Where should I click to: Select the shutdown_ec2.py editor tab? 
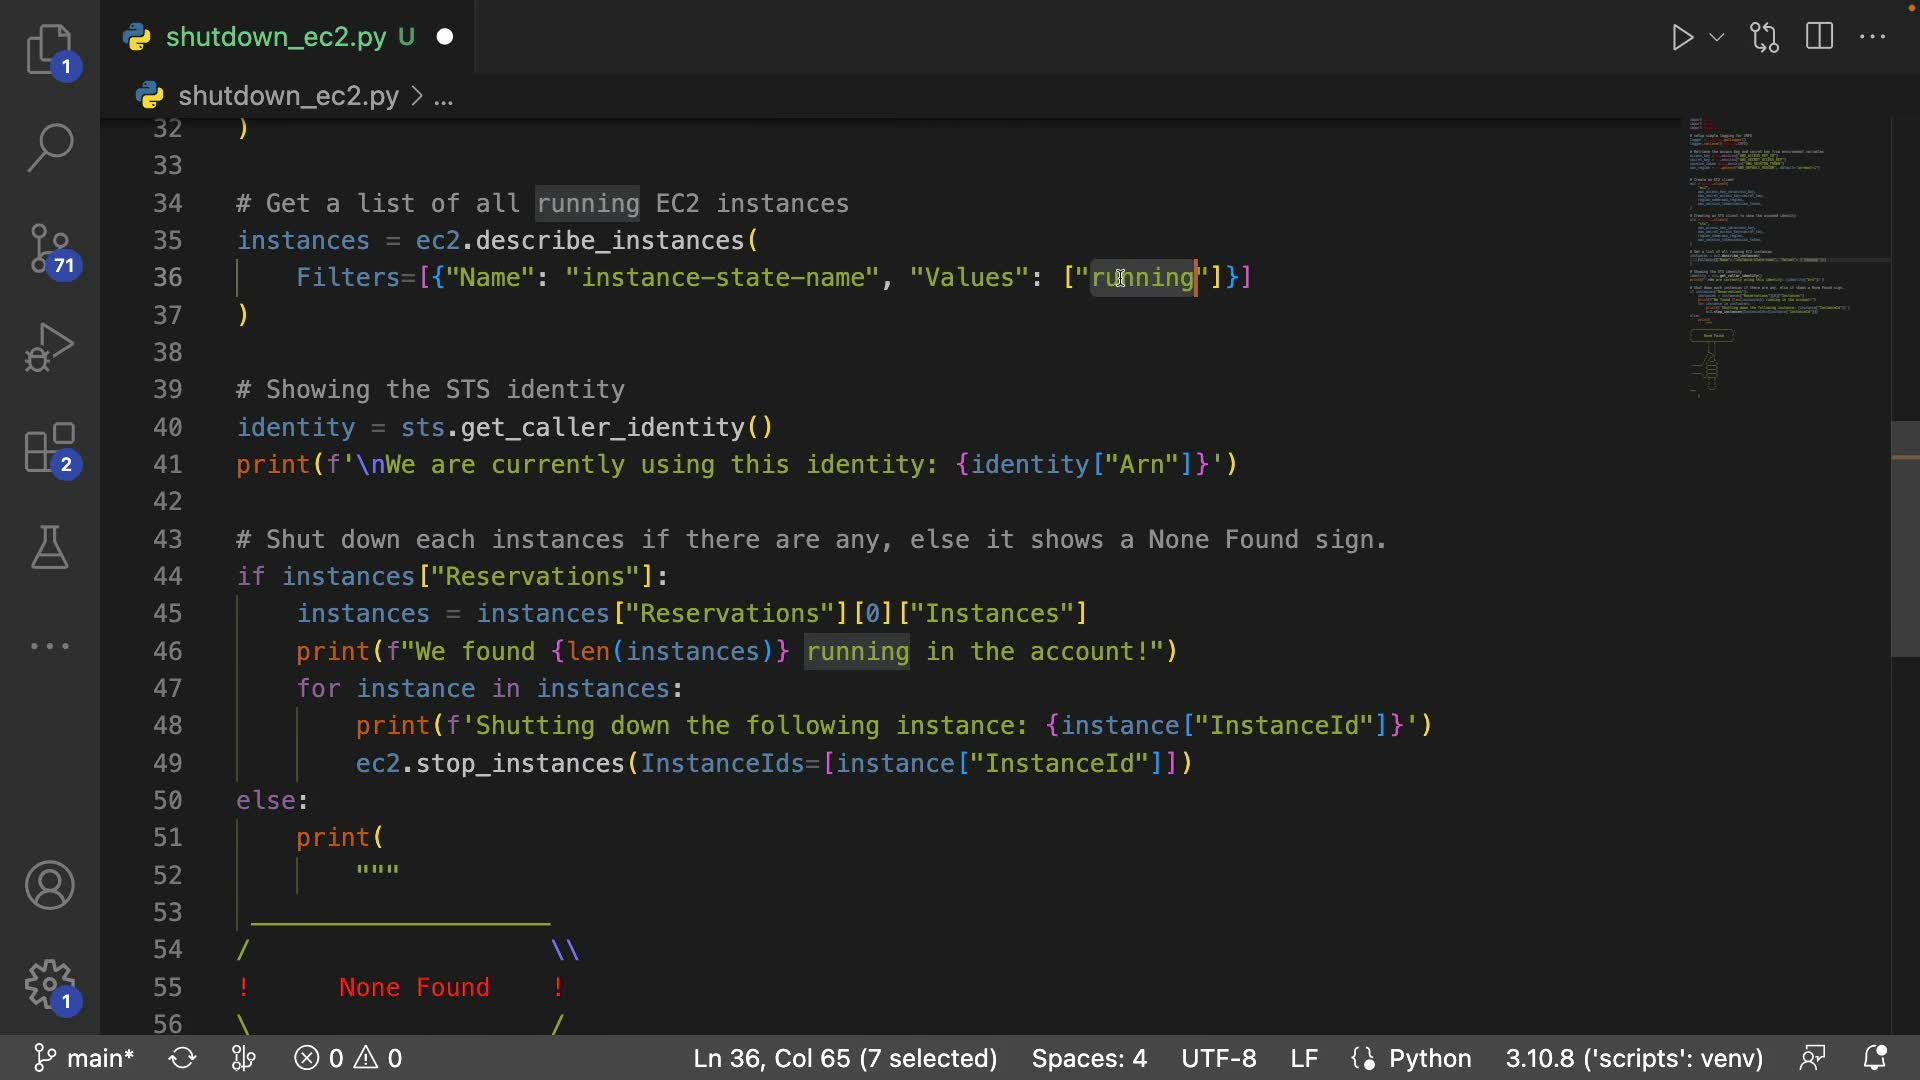[x=276, y=37]
